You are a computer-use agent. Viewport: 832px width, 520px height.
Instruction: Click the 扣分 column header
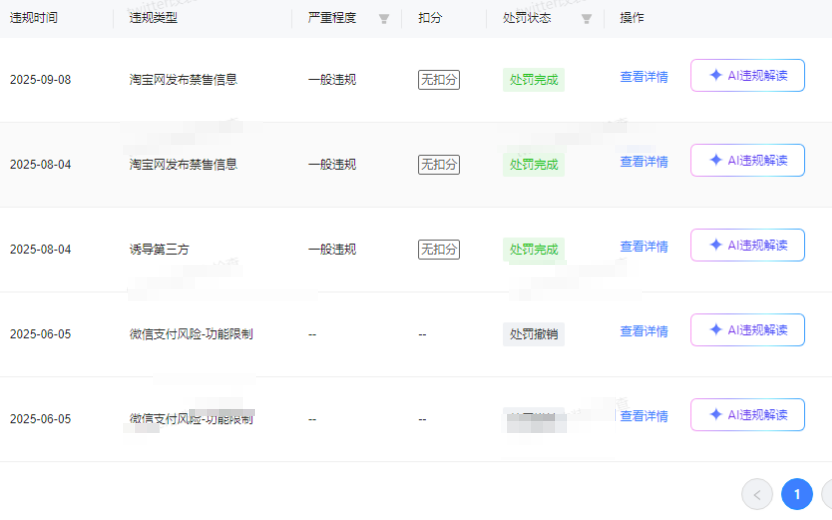click(x=430, y=18)
